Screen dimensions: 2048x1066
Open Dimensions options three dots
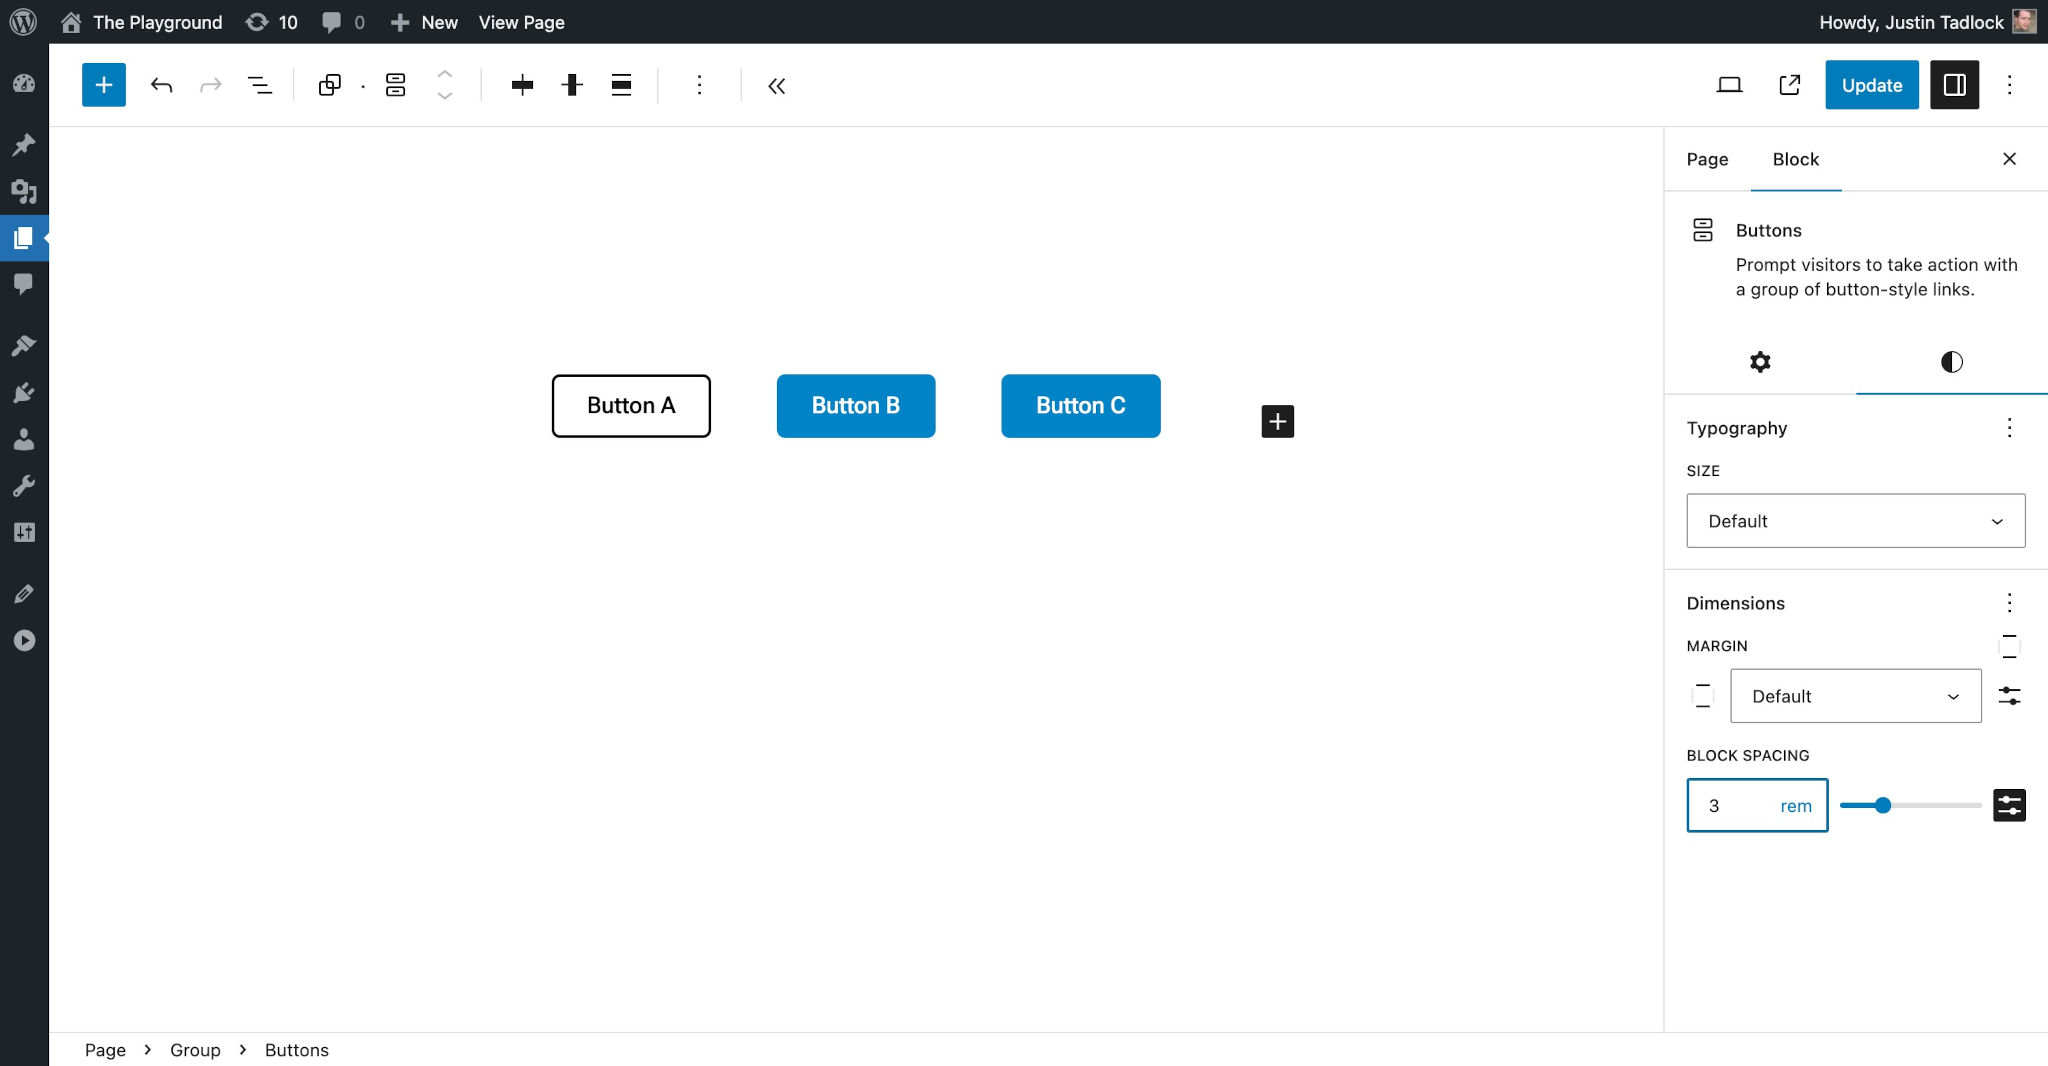[x=2010, y=603]
